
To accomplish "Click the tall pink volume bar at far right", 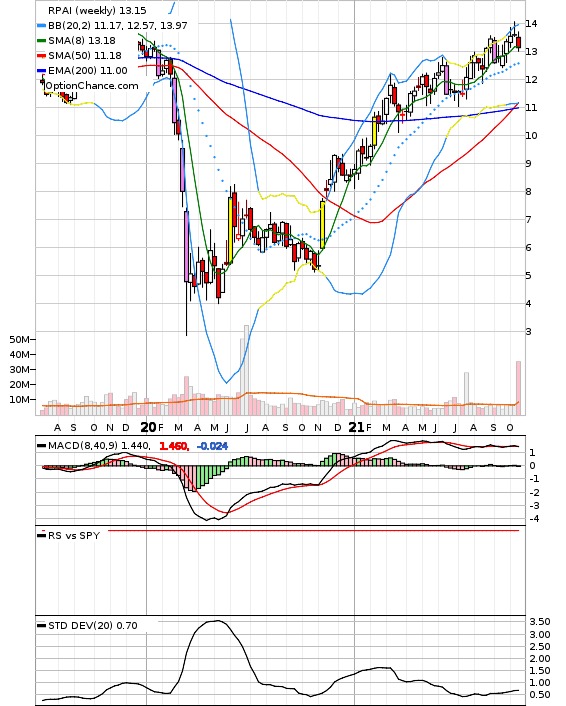I will pyautogui.click(x=518, y=388).
